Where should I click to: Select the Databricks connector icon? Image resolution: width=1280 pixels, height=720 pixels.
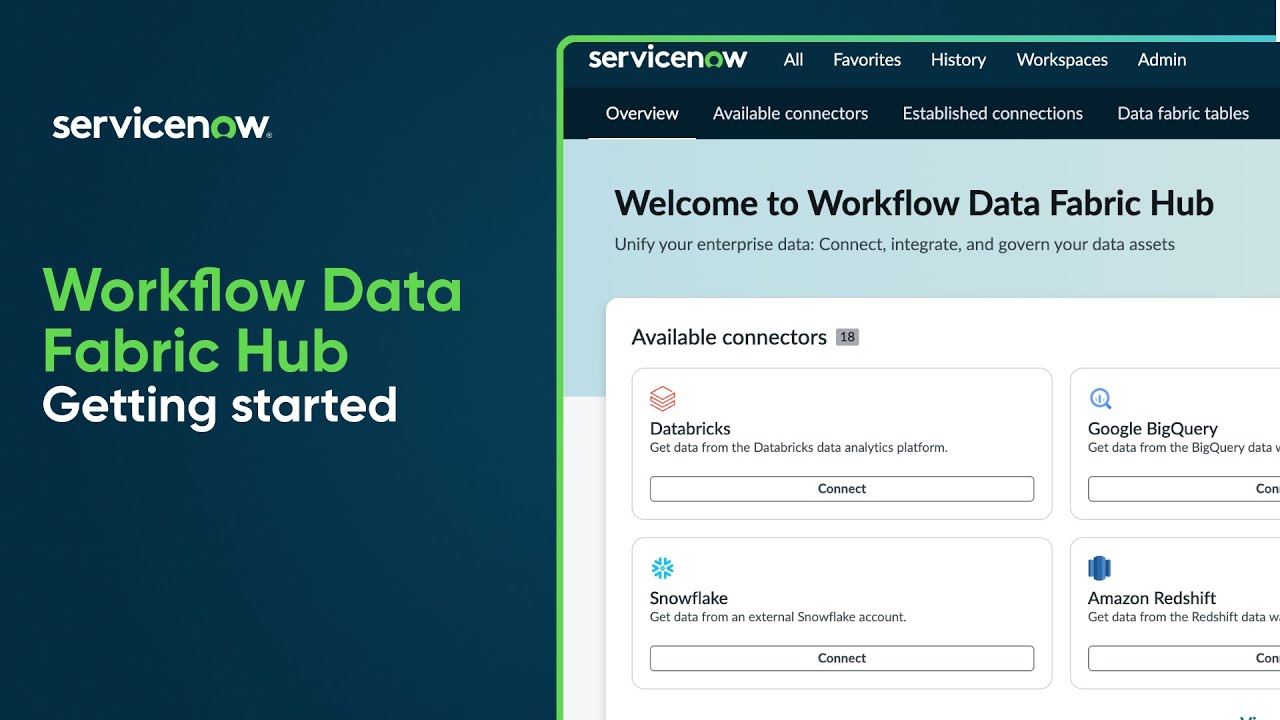(x=662, y=398)
